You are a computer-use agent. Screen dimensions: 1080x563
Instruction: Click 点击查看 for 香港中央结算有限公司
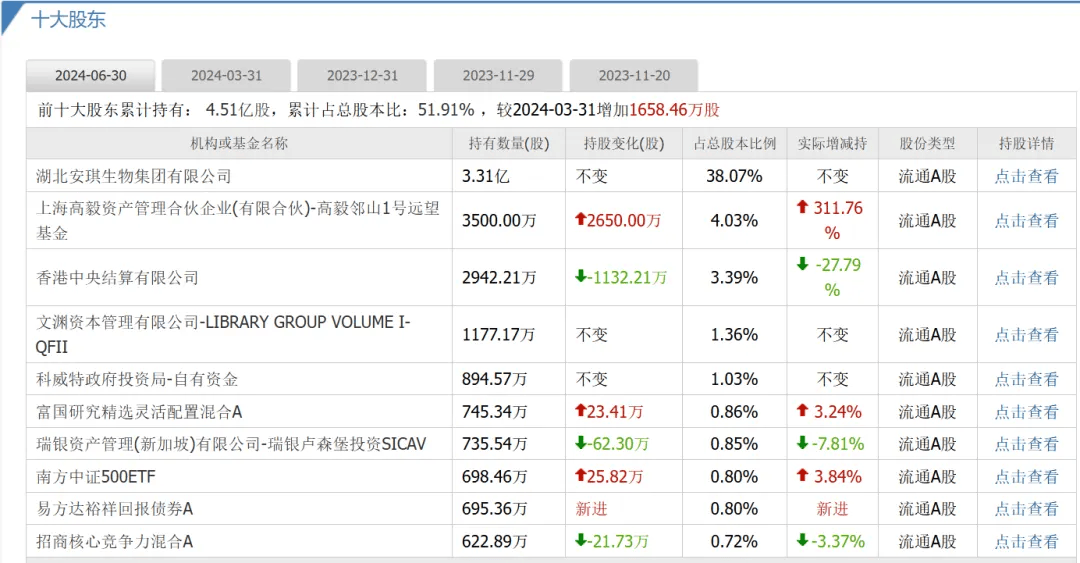[x=1026, y=278]
